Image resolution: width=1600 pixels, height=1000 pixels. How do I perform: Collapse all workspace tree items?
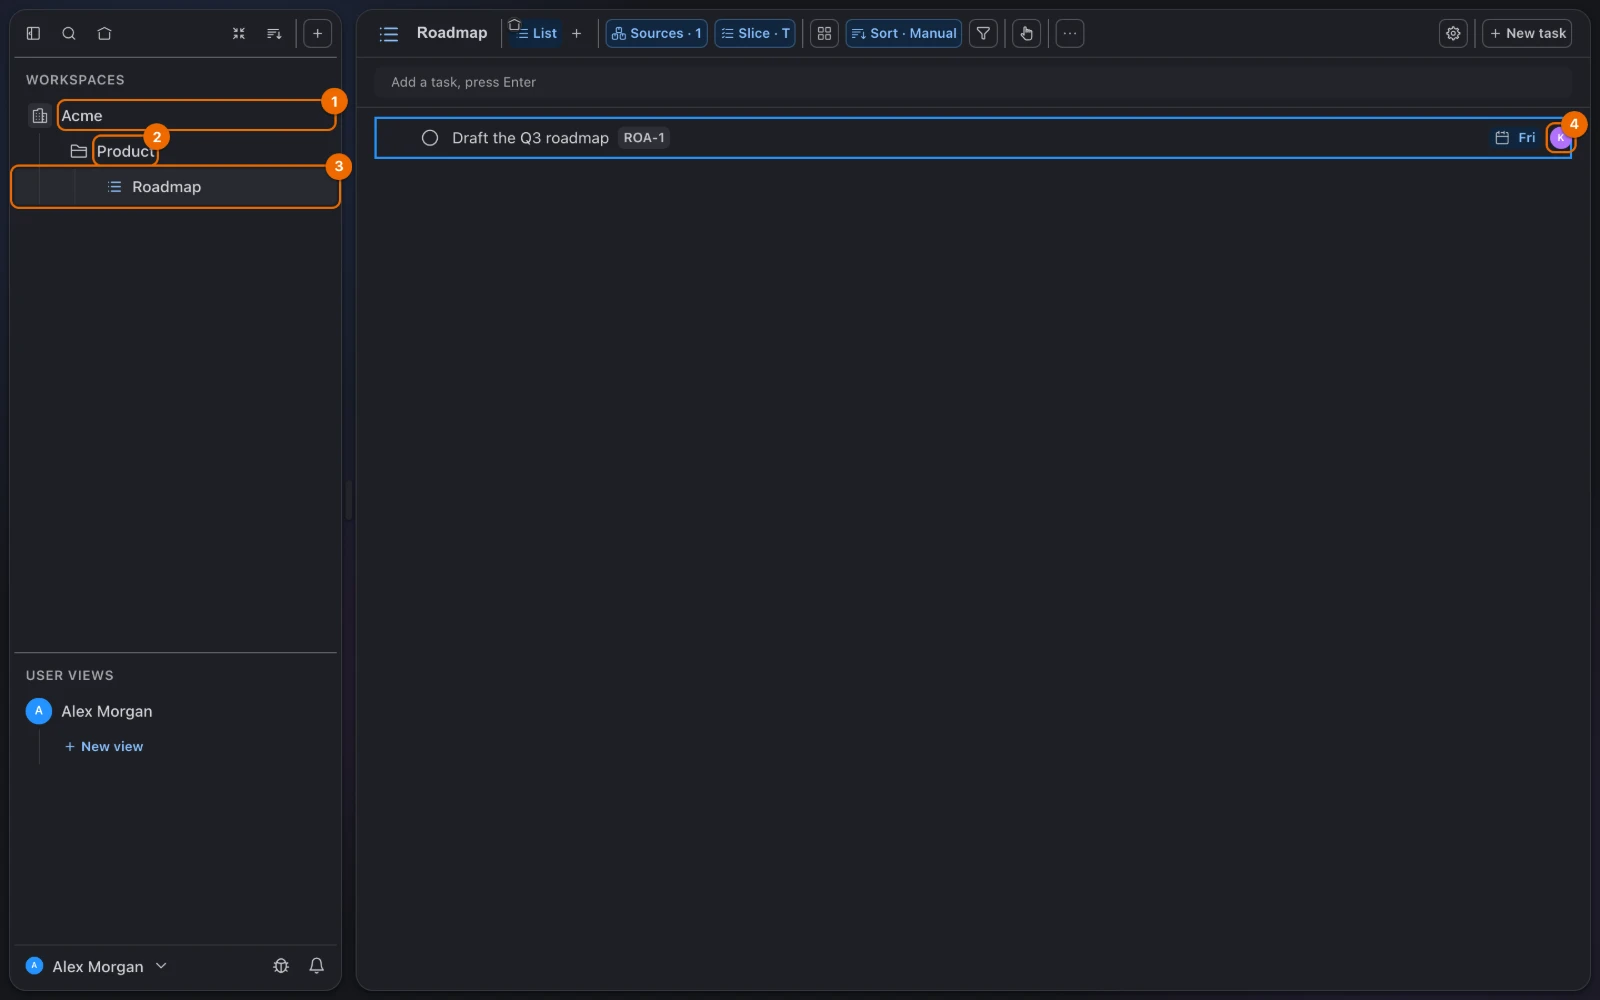(239, 33)
